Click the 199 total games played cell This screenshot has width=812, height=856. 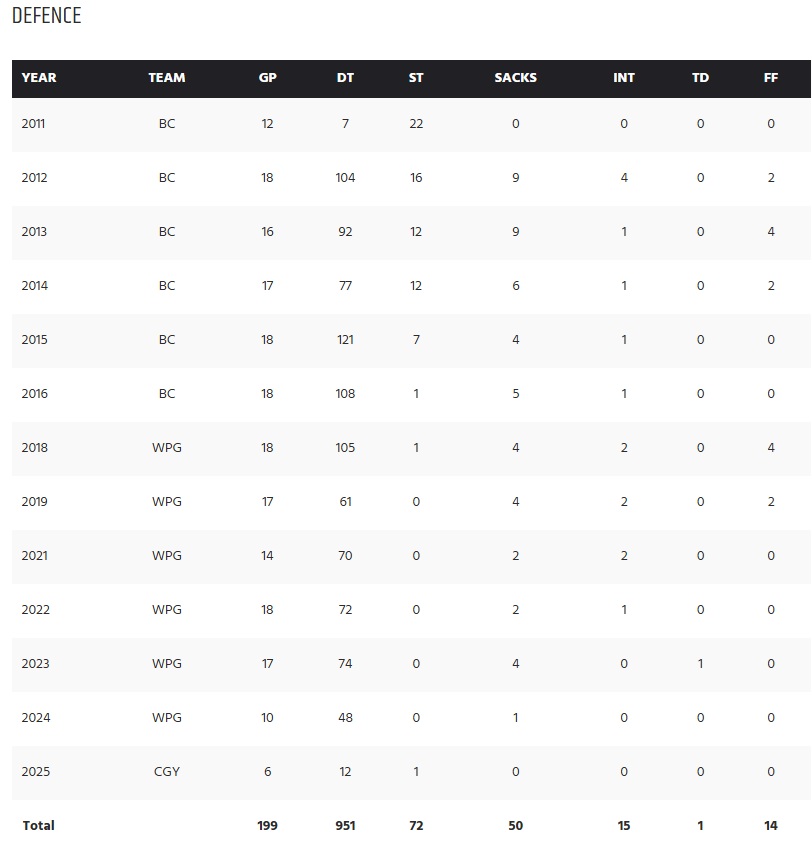[267, 826]
